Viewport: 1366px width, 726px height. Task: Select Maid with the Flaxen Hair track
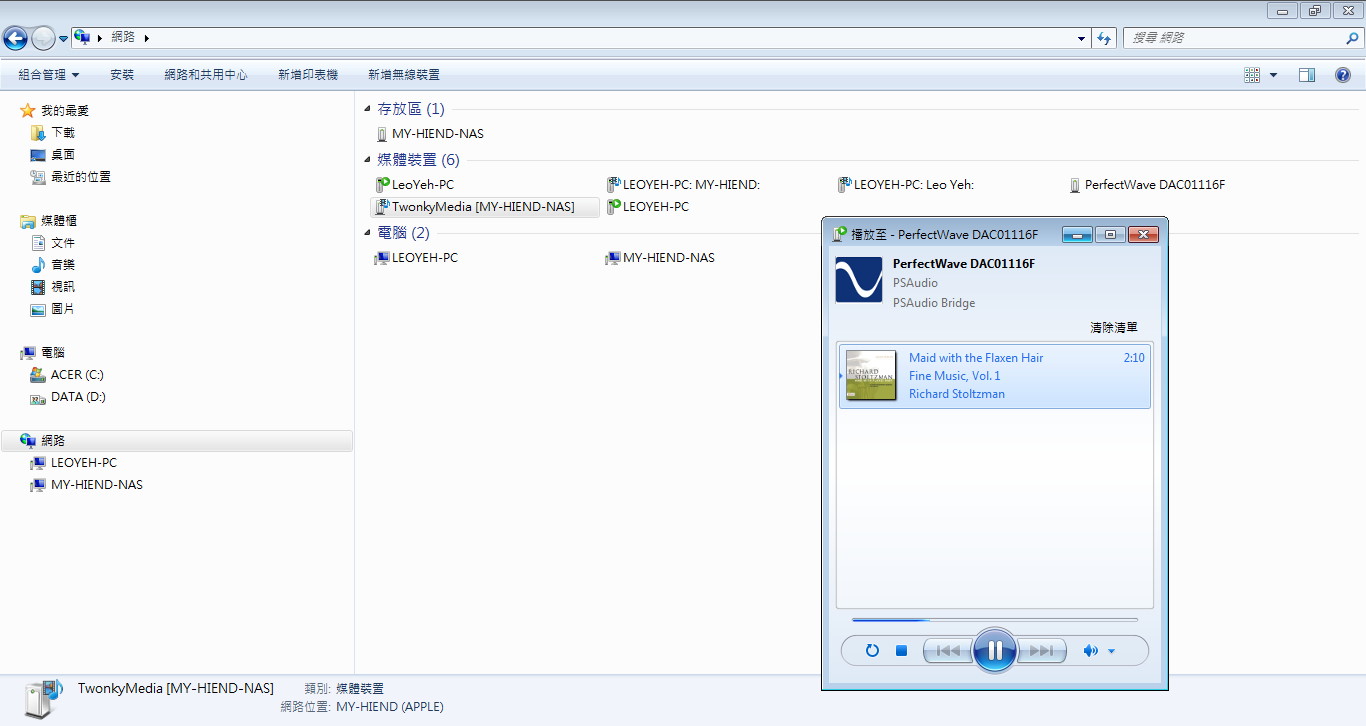[x=995, y=376]
